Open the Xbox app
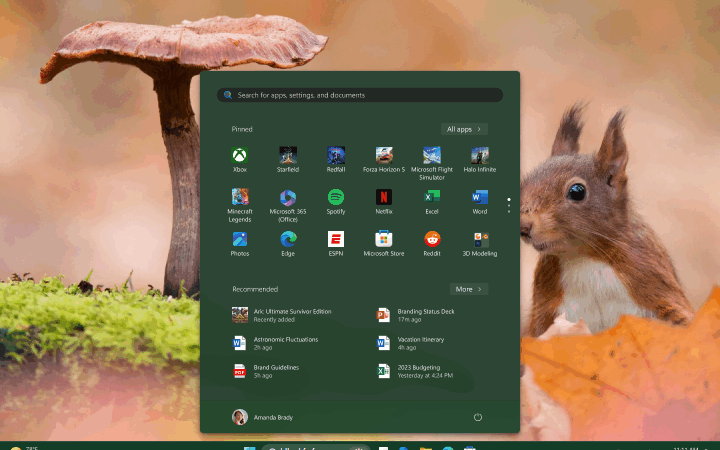The height and width of the screenshot is (450, 720). coord(240,159)
